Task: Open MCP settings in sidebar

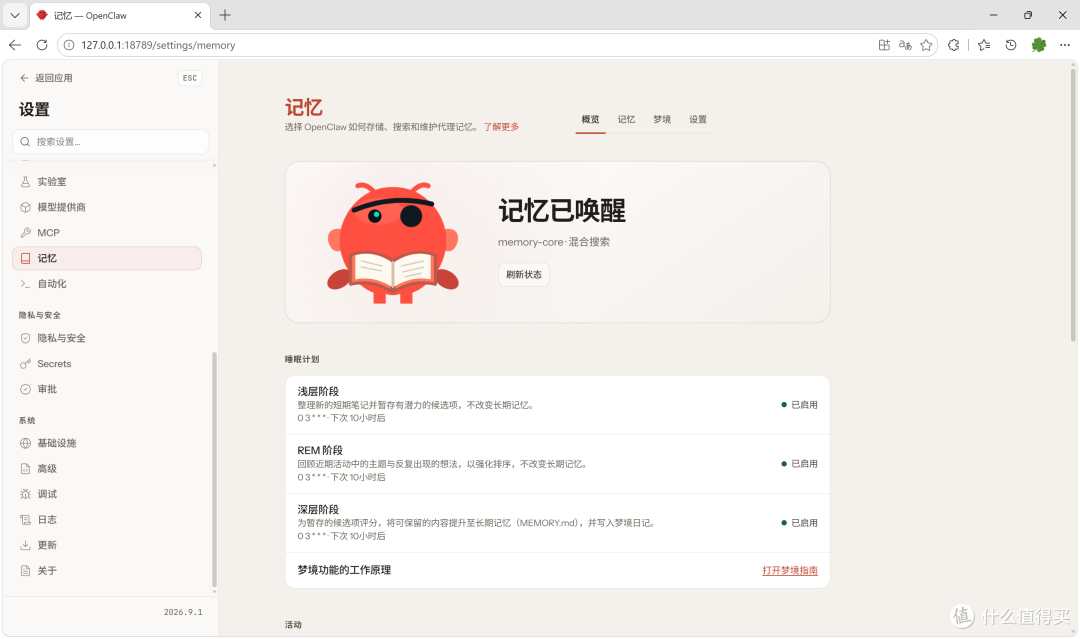Action: [x=107, y=233]
